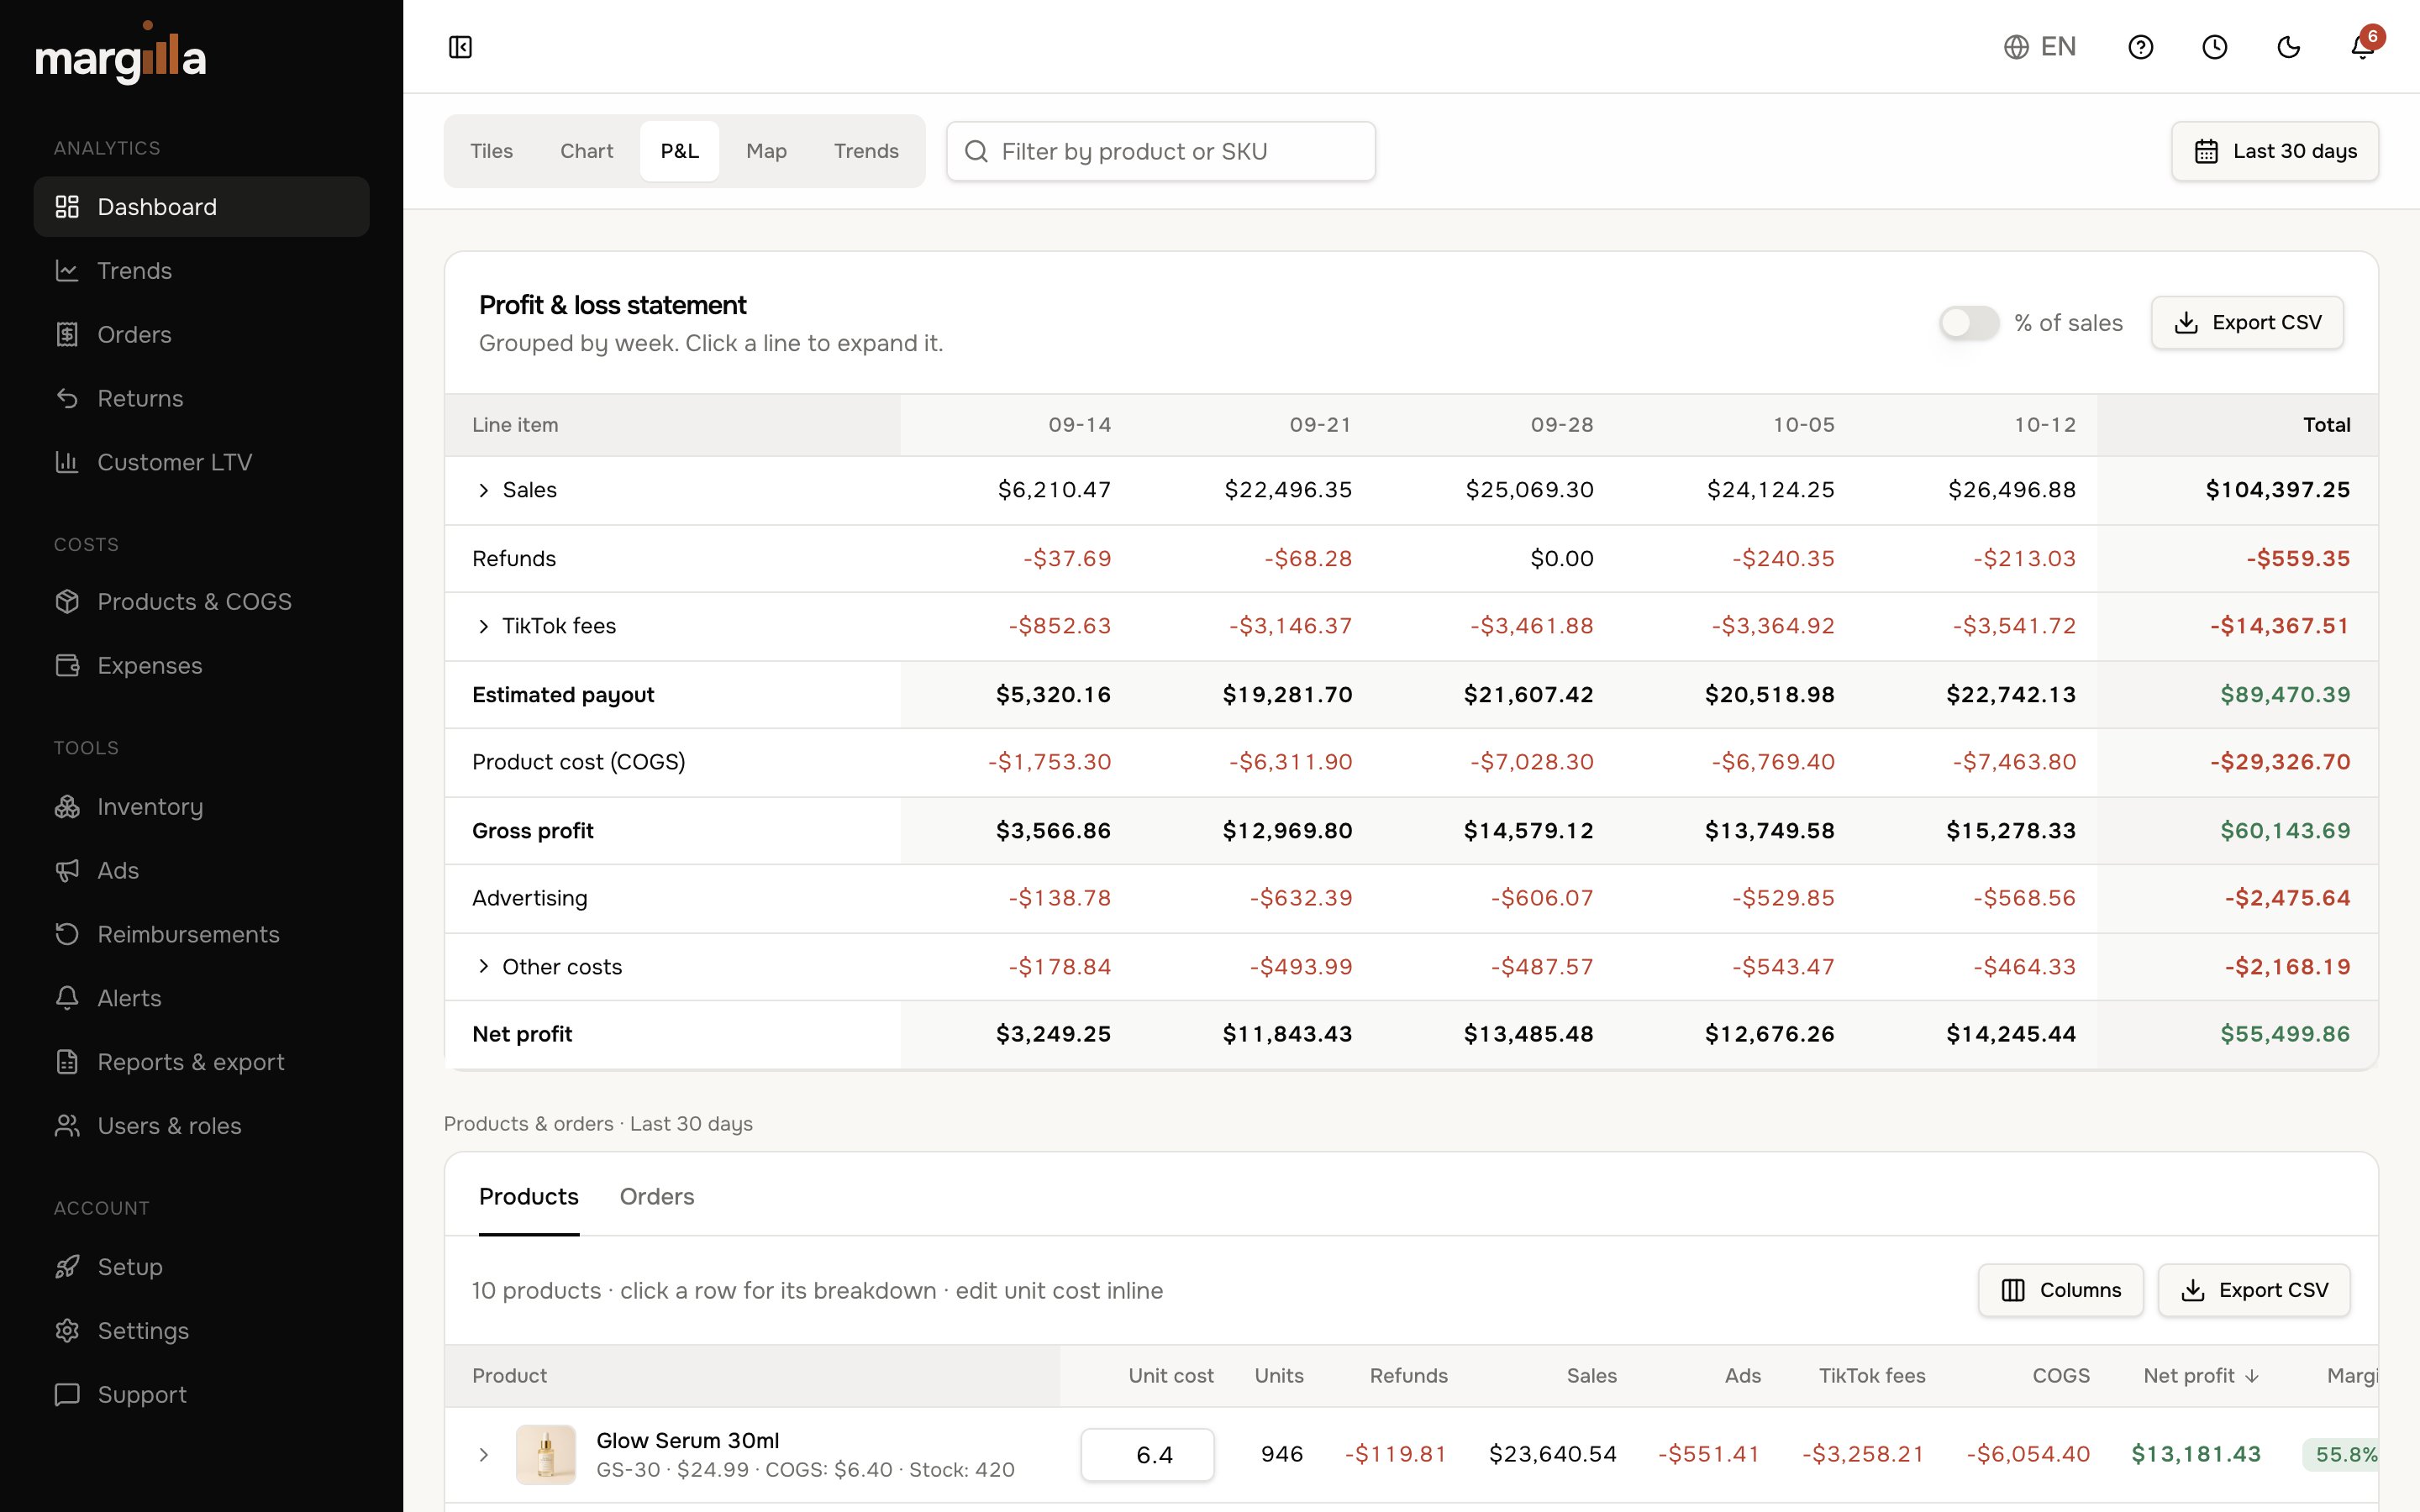
Task: Open Trends in the sidebar
Action: tap(201, 271)
